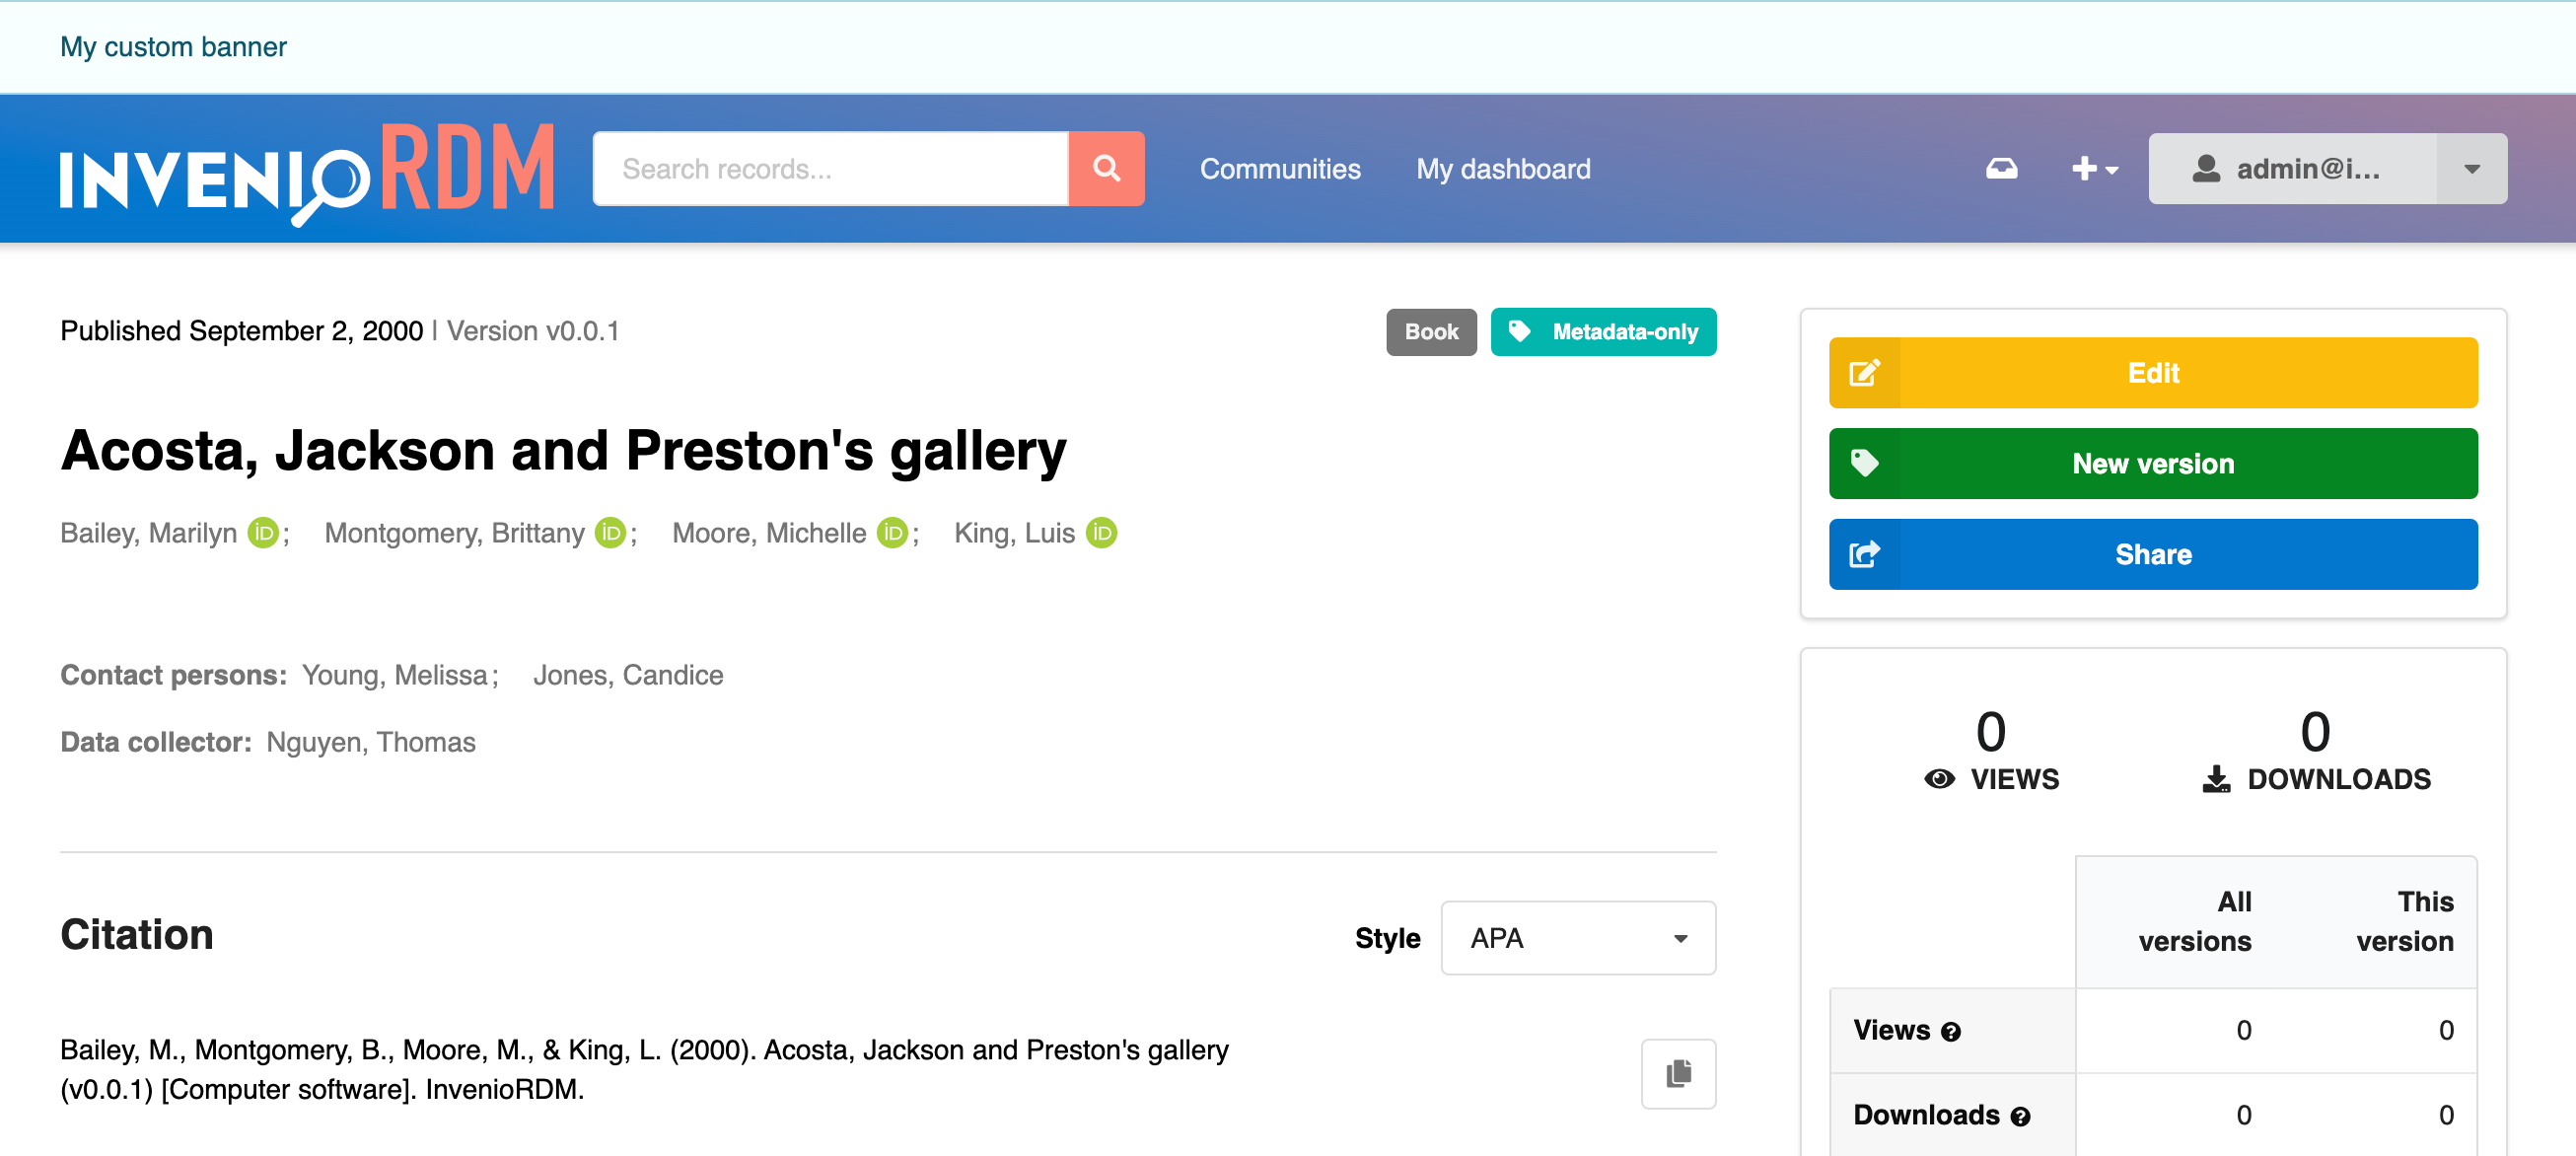Click the InvenioRDM logo
Image resolution: width=2576 pixels, height=1156 pixels.
click(x=307, y=170)
